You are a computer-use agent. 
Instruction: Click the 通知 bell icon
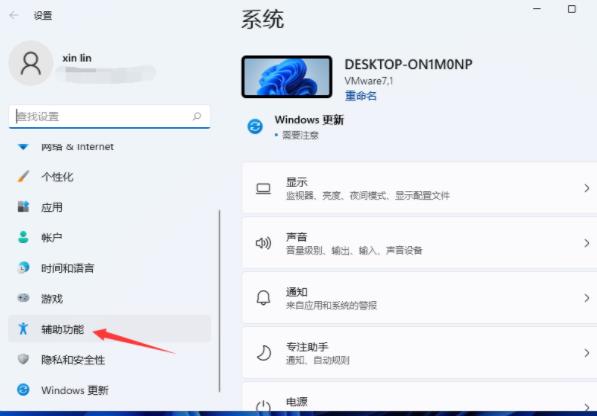point(263,298)
